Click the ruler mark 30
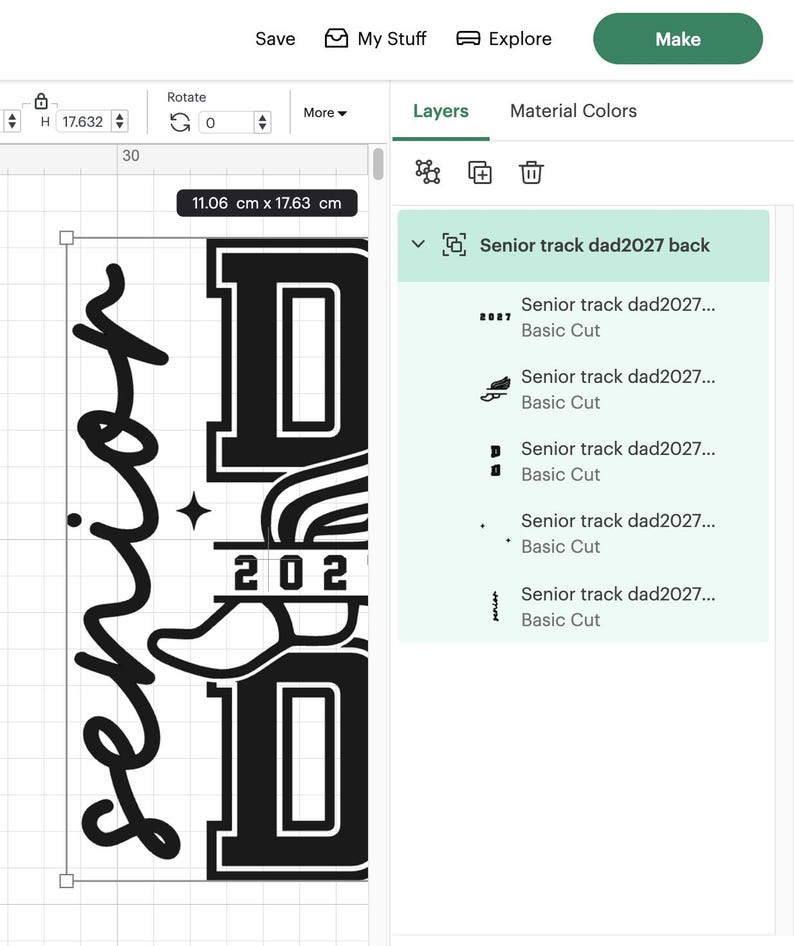This screenshot has width=794, height=946. click(131, 156)
